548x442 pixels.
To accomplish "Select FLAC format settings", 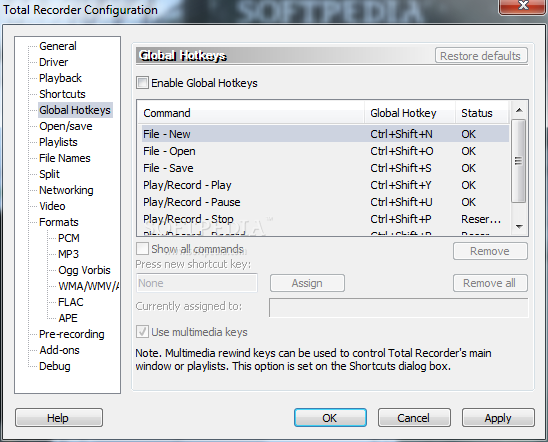I will pos(71,302).
